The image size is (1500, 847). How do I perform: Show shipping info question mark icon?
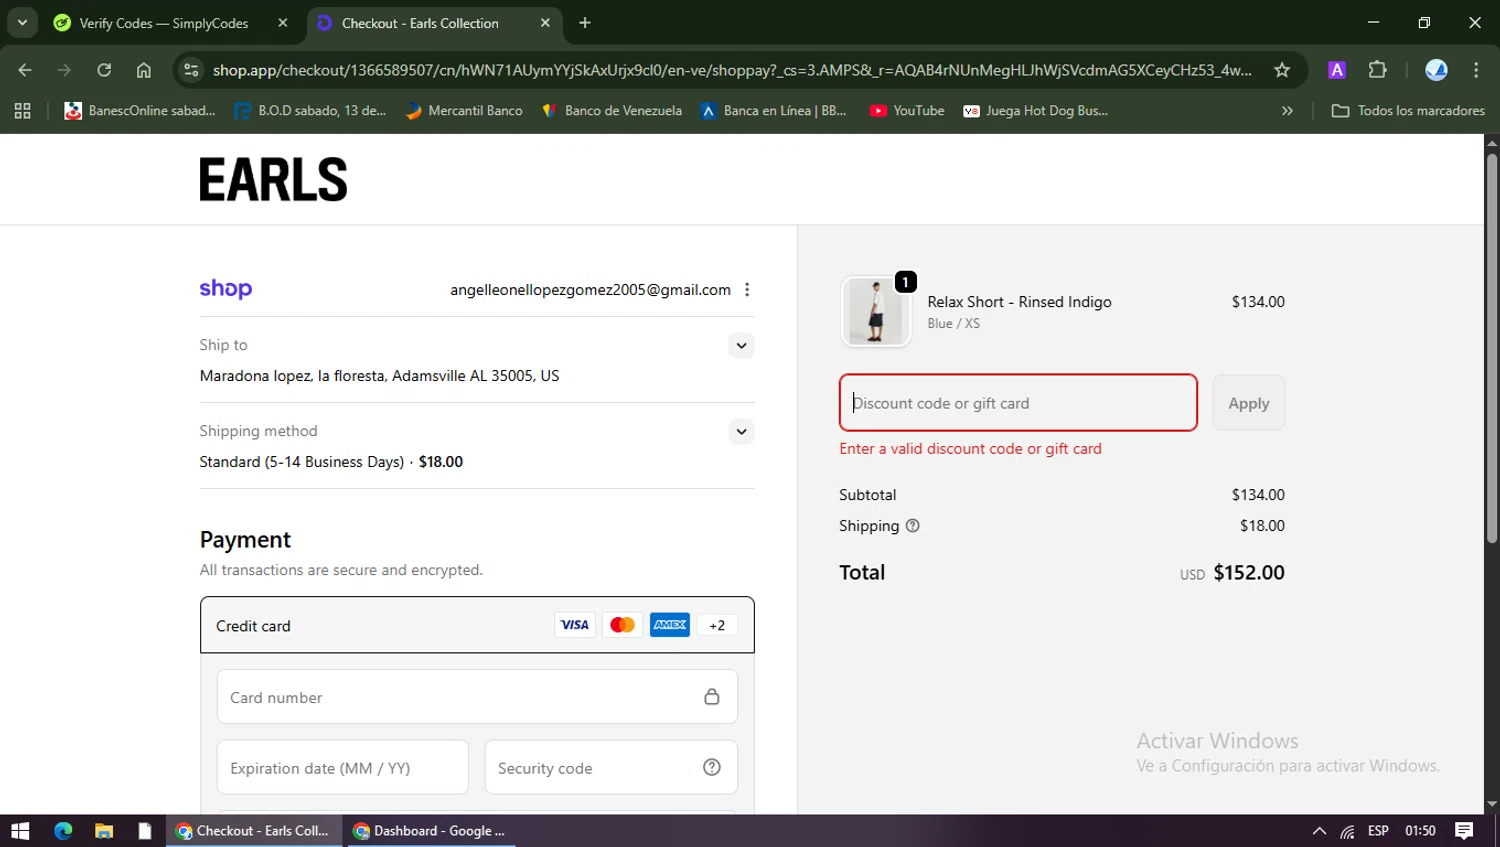912,526
